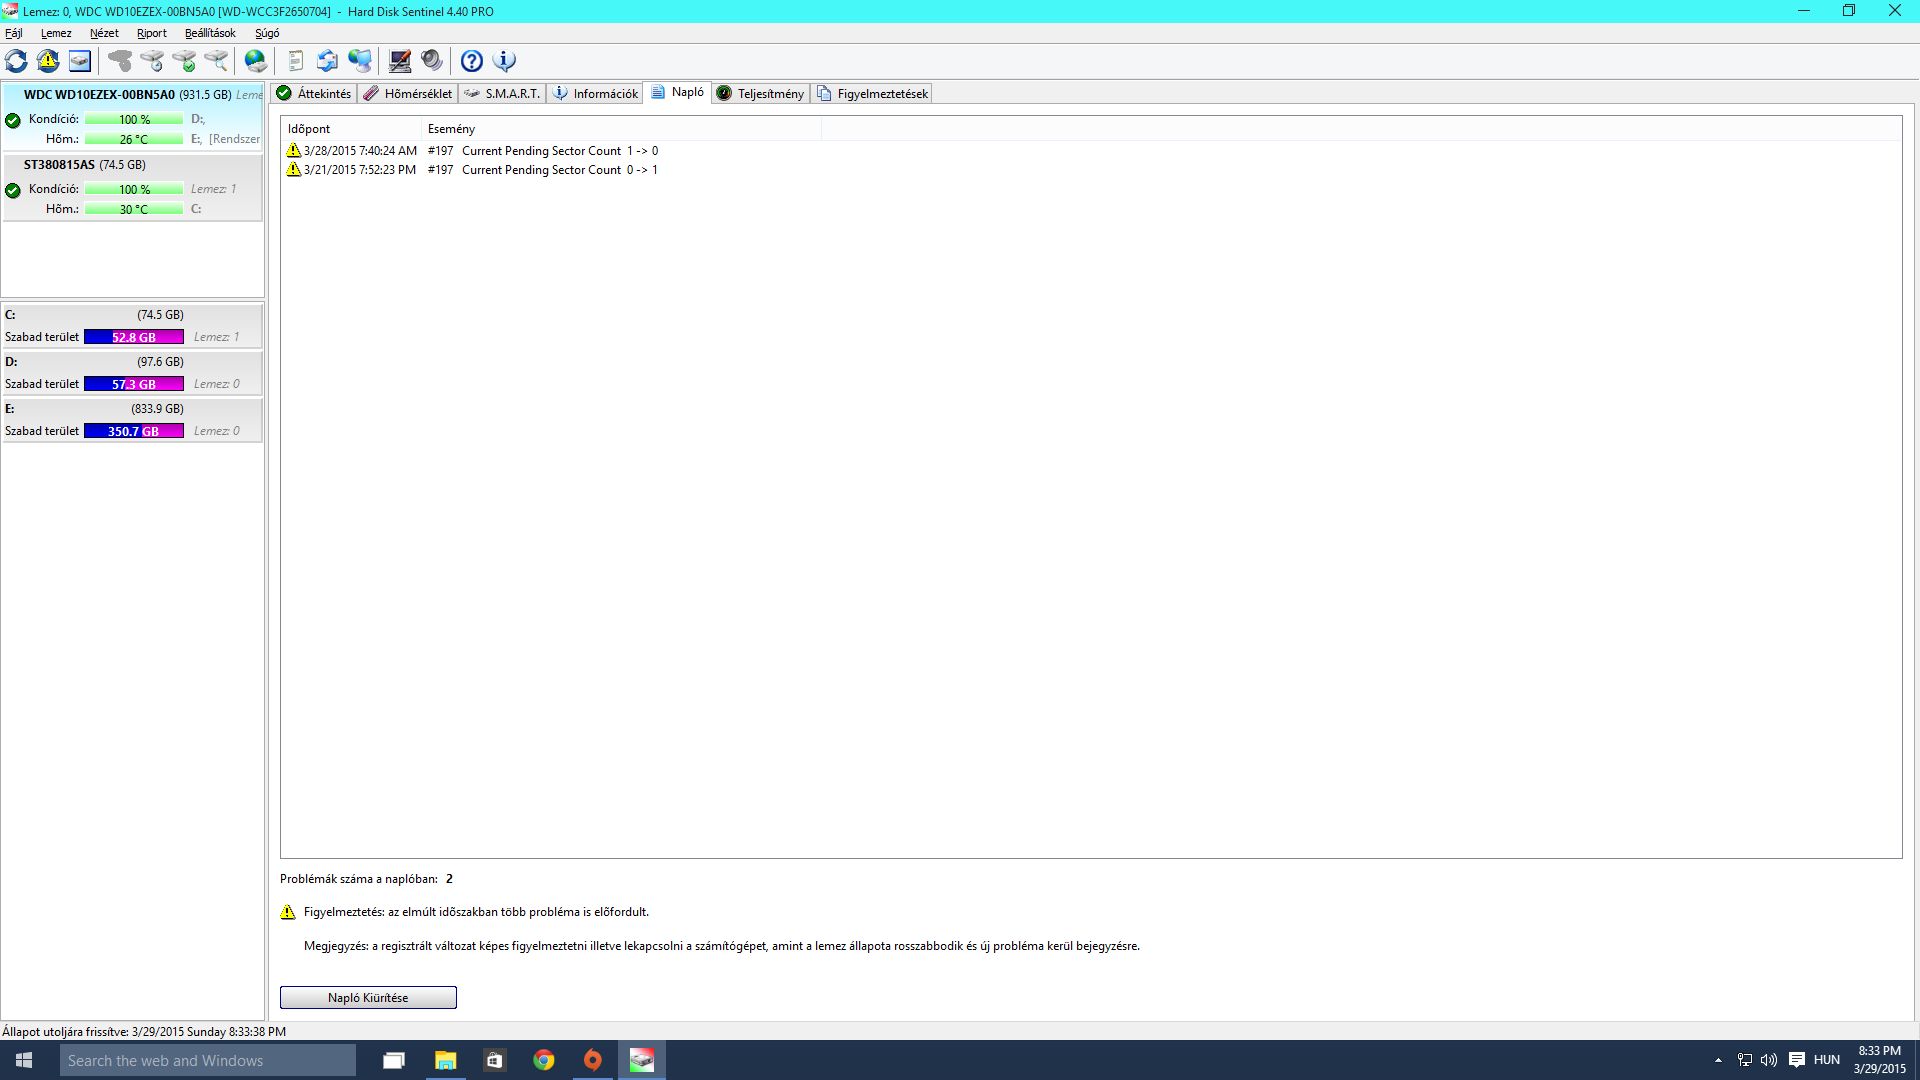Open the Súgó menu

pyautogui.click(x=267, y=33)
